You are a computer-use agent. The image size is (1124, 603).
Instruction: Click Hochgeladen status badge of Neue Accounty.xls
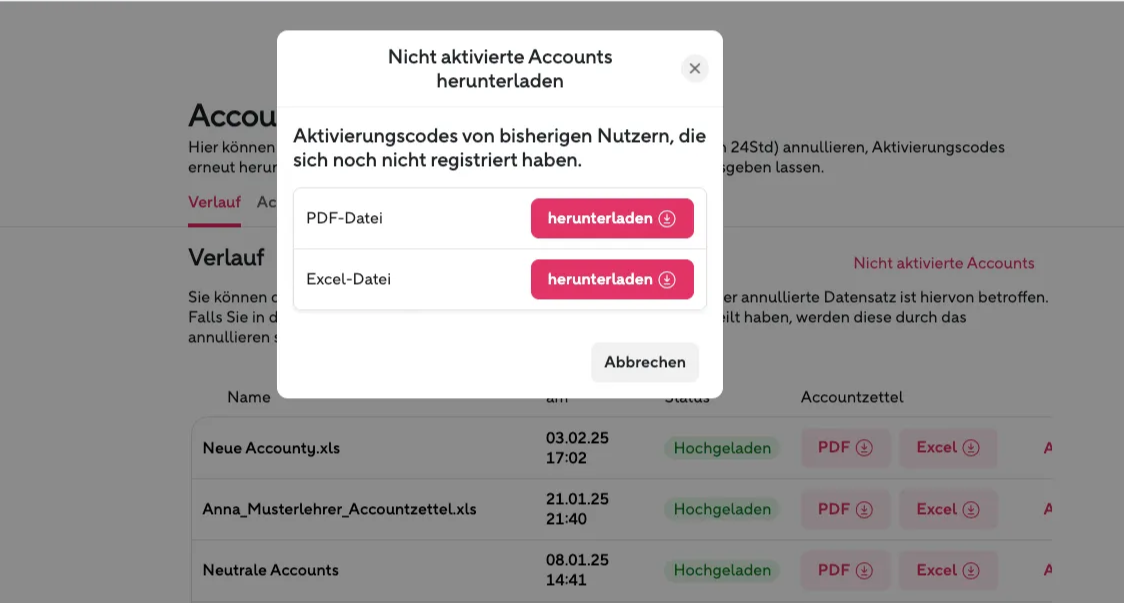tap(722, 448)
